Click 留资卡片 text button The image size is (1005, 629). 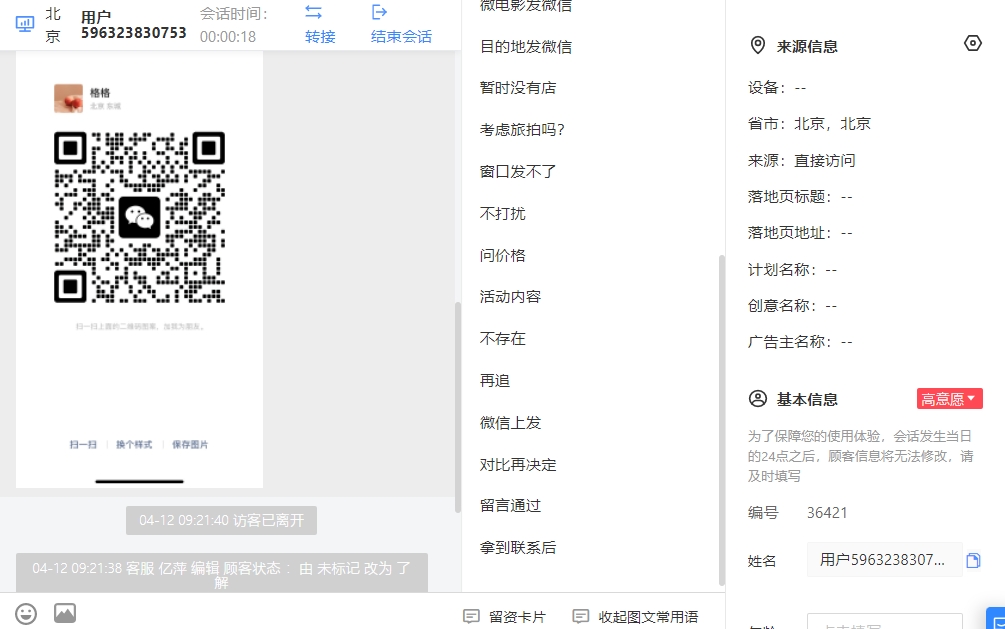pos(517,617)
